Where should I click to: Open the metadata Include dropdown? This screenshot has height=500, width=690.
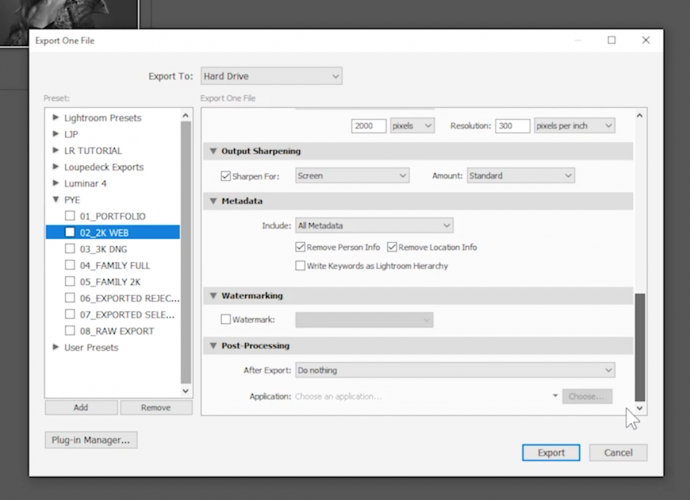pyautogui.click(x=374, y=226)
